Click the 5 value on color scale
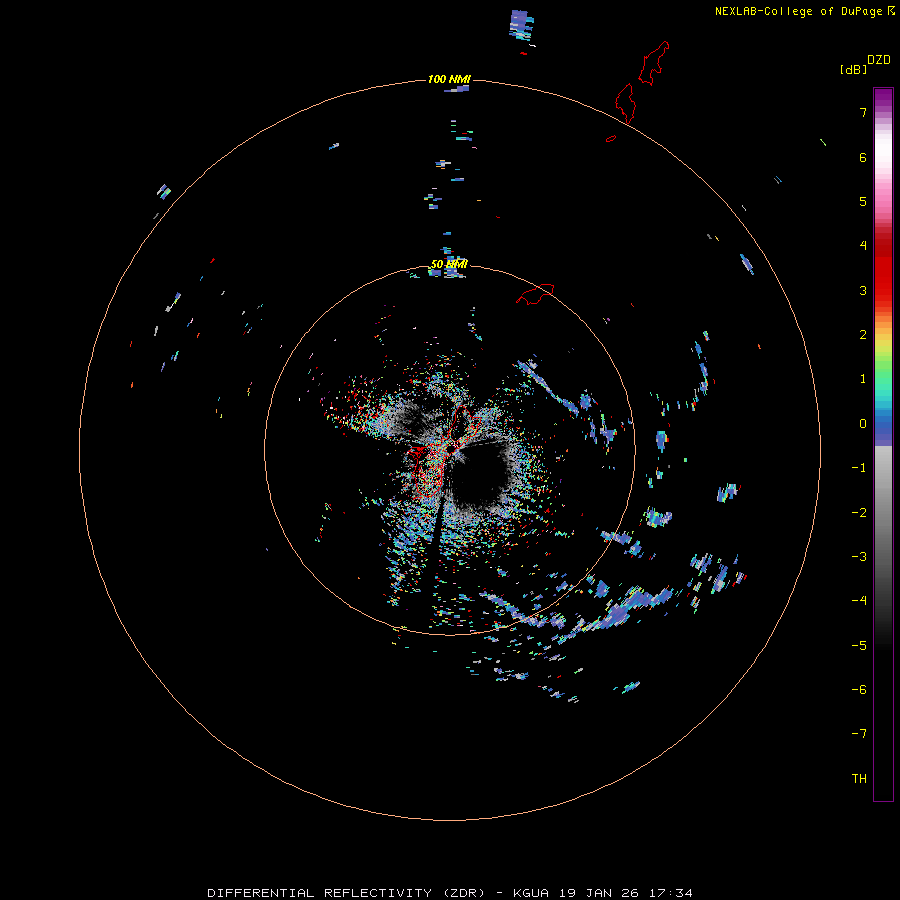Image resolution: width=900 pixels, height=900 pixels. tap(863, 201)
